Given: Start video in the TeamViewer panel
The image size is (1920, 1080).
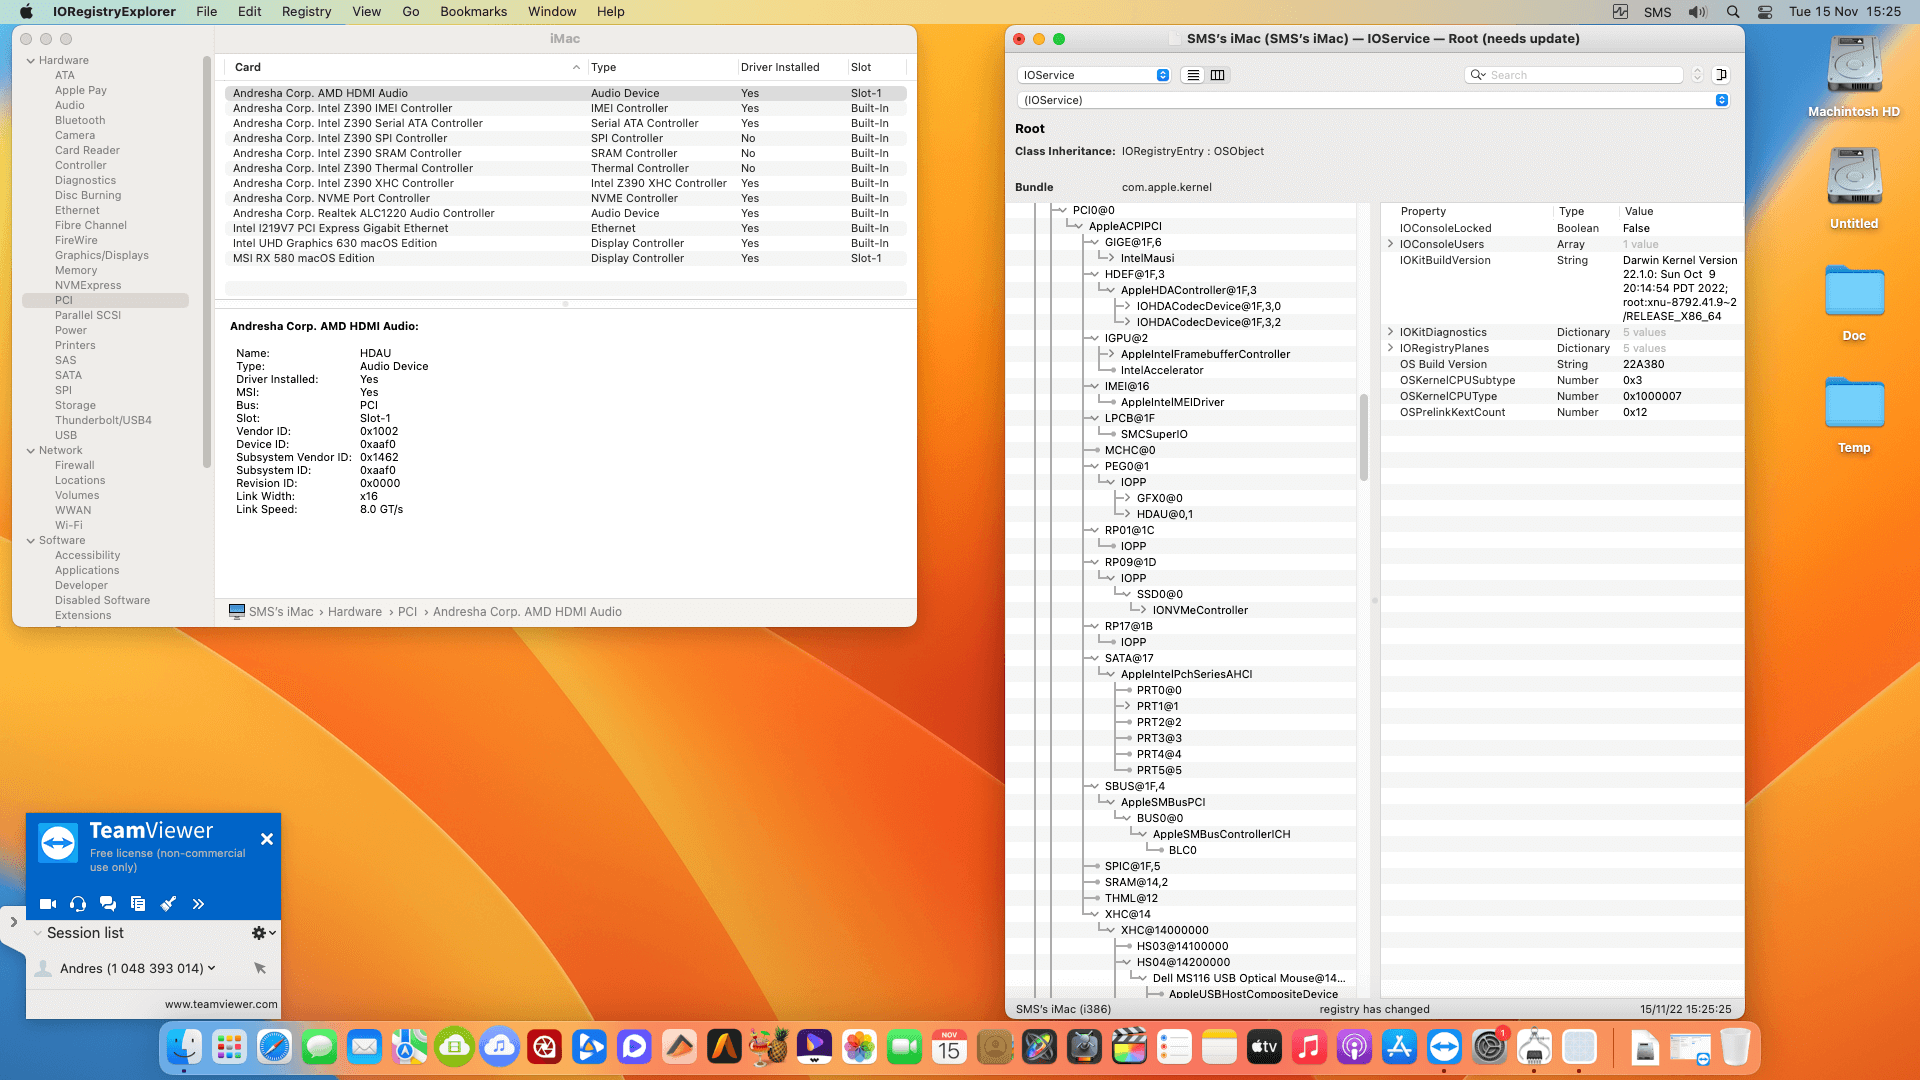Looking at the screenshot, I should coord(47,904).
